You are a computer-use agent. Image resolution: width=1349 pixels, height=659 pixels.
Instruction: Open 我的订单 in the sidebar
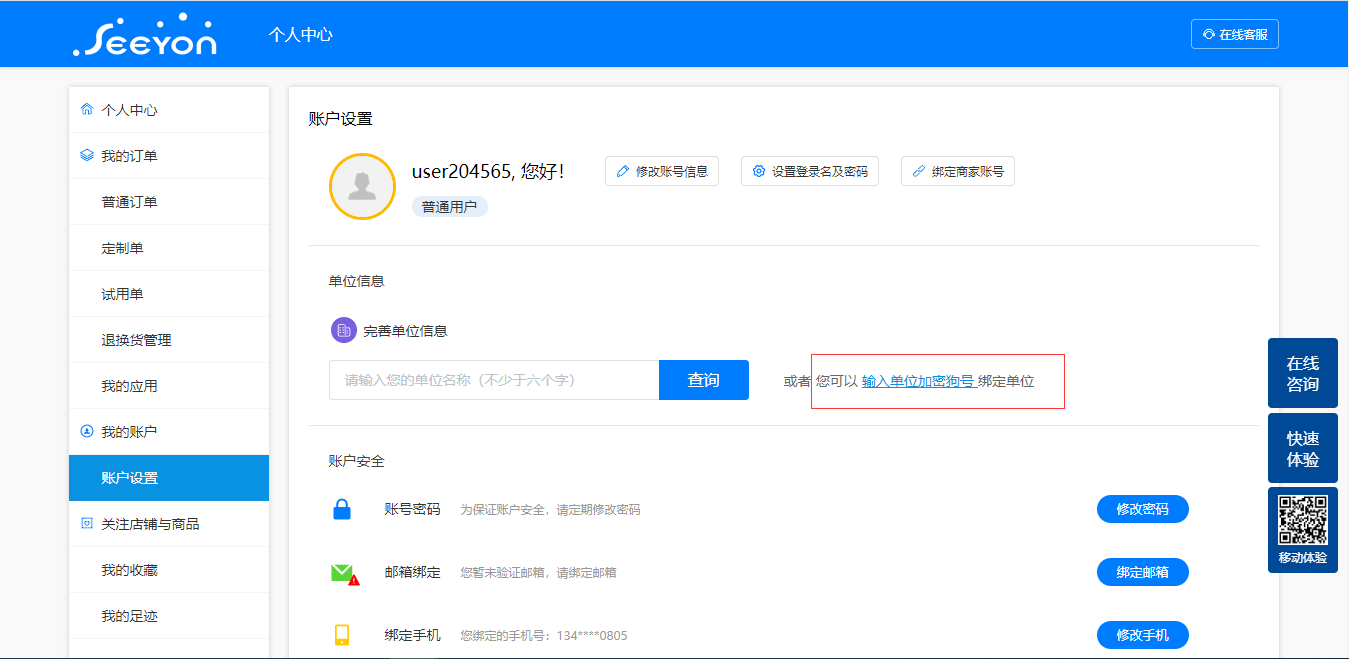click(169, 156)
